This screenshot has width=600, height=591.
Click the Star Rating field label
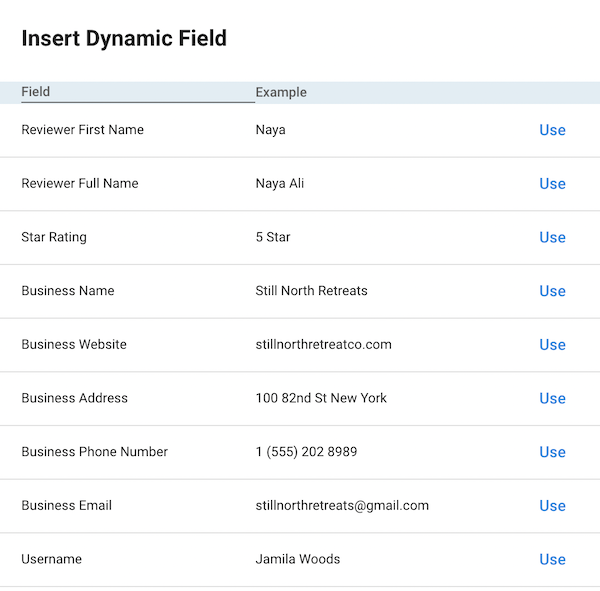(x=54, y=237)
